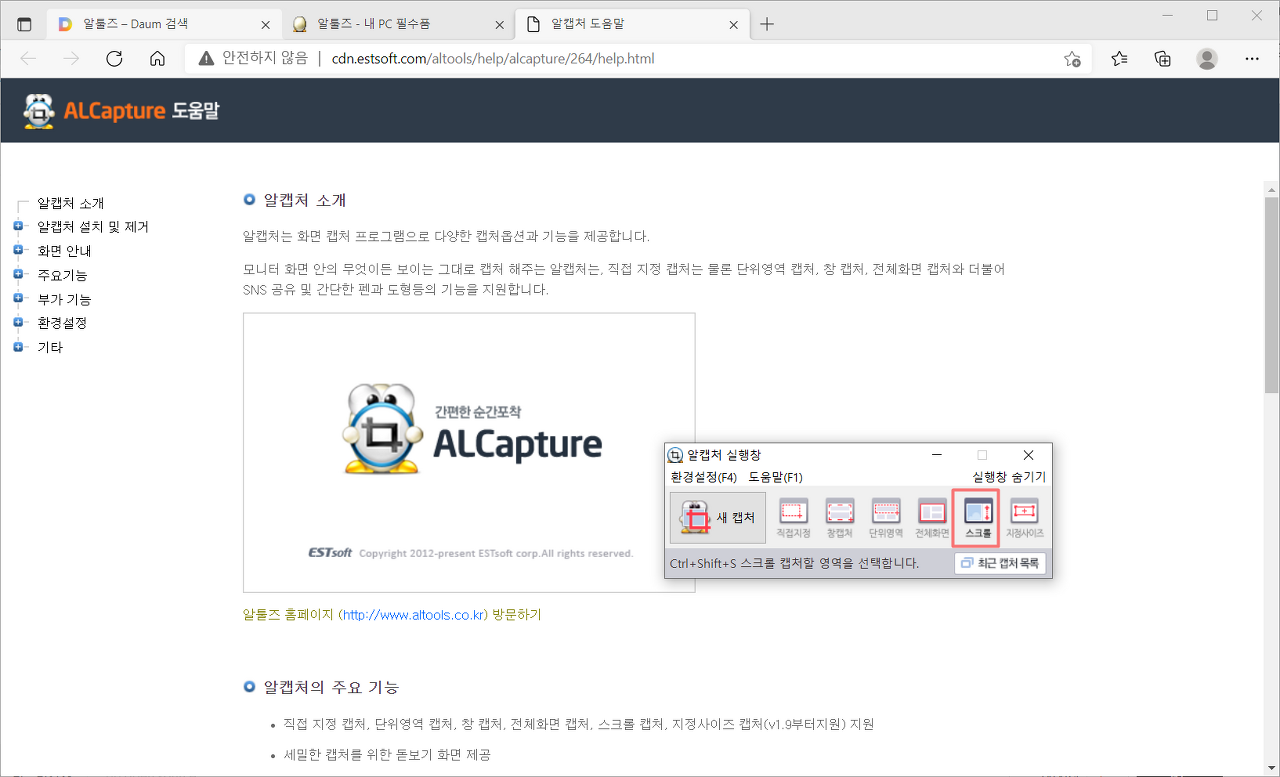Expand the 부가 기능 tree node
Image resolution: width=1280 pixels, height=777 pixels.
point(18,298)
